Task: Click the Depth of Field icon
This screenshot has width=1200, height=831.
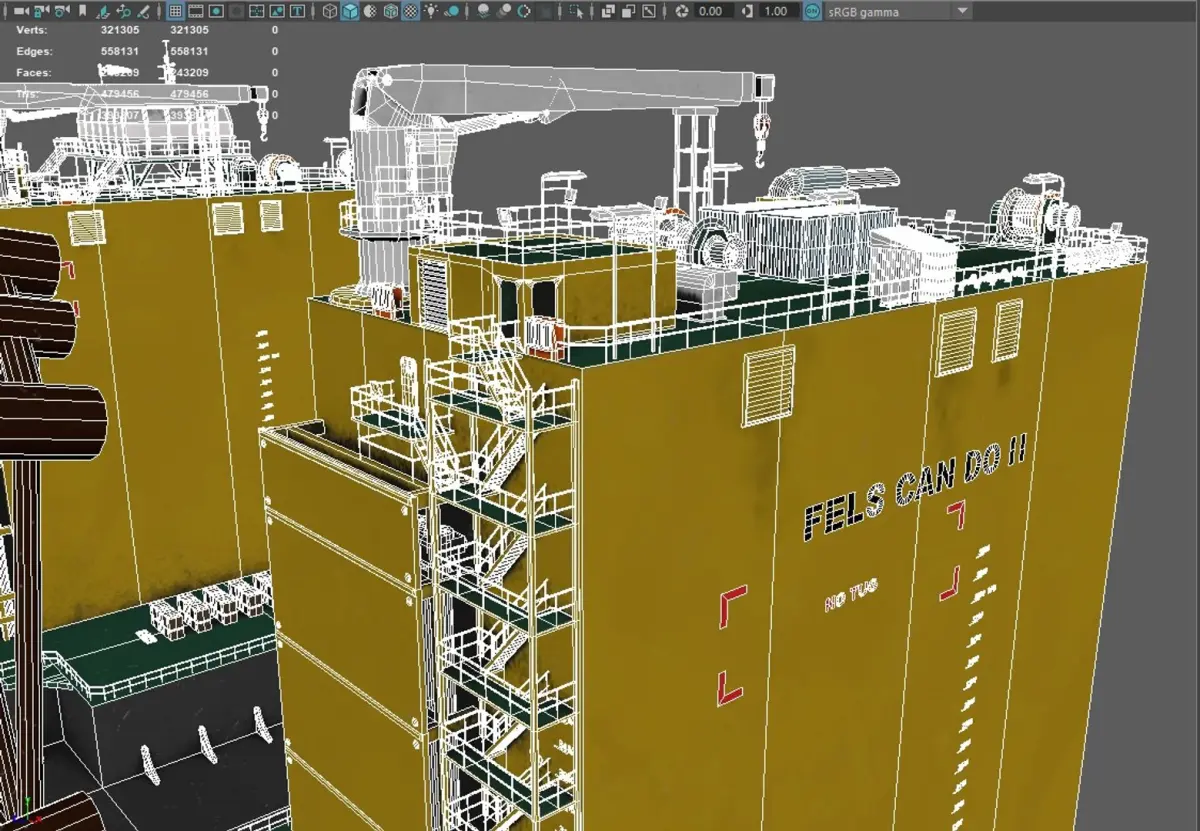Action: [545, 11]
